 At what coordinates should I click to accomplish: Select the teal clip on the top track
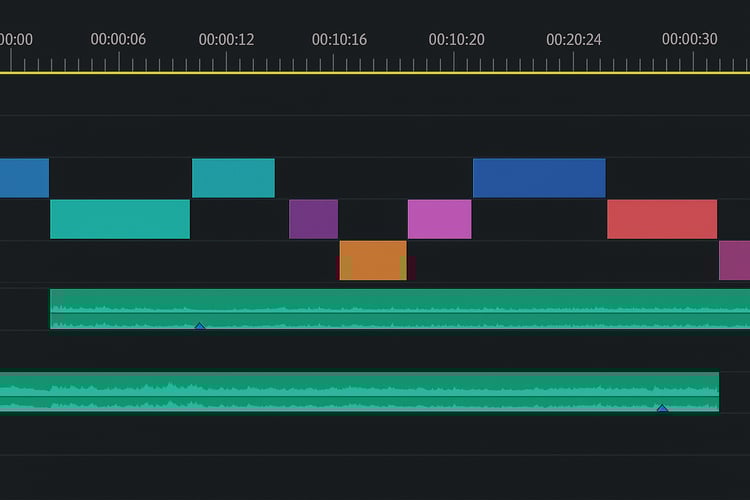pyautogui.click(x=233, y=178)
